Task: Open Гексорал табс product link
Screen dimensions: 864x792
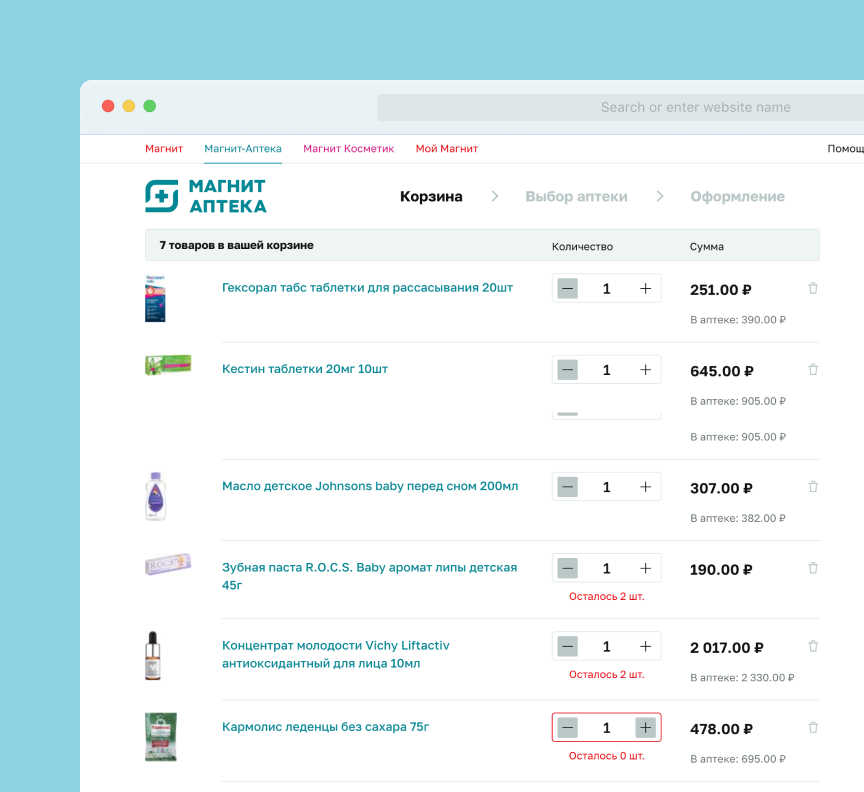Action: [x=367, y=288]
